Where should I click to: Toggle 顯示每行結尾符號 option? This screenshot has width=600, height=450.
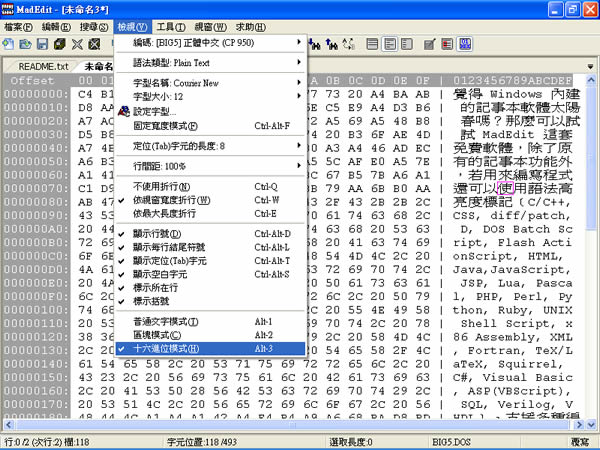(x=210, y=247)
